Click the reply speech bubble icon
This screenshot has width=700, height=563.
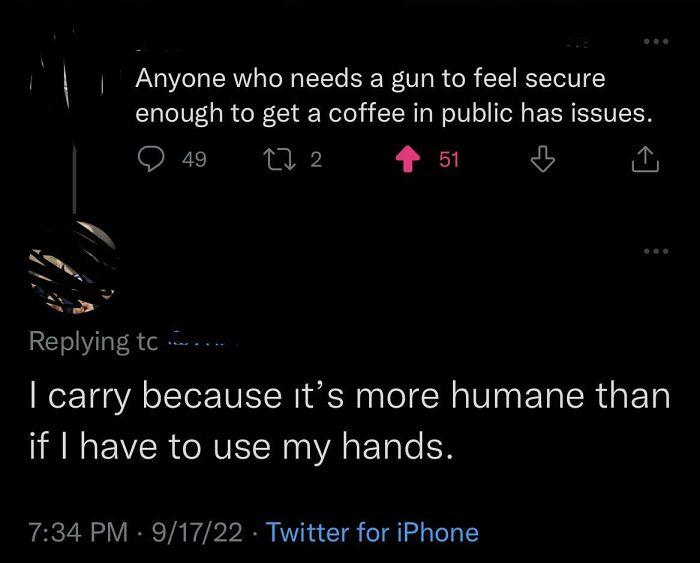tap(154, 159)
